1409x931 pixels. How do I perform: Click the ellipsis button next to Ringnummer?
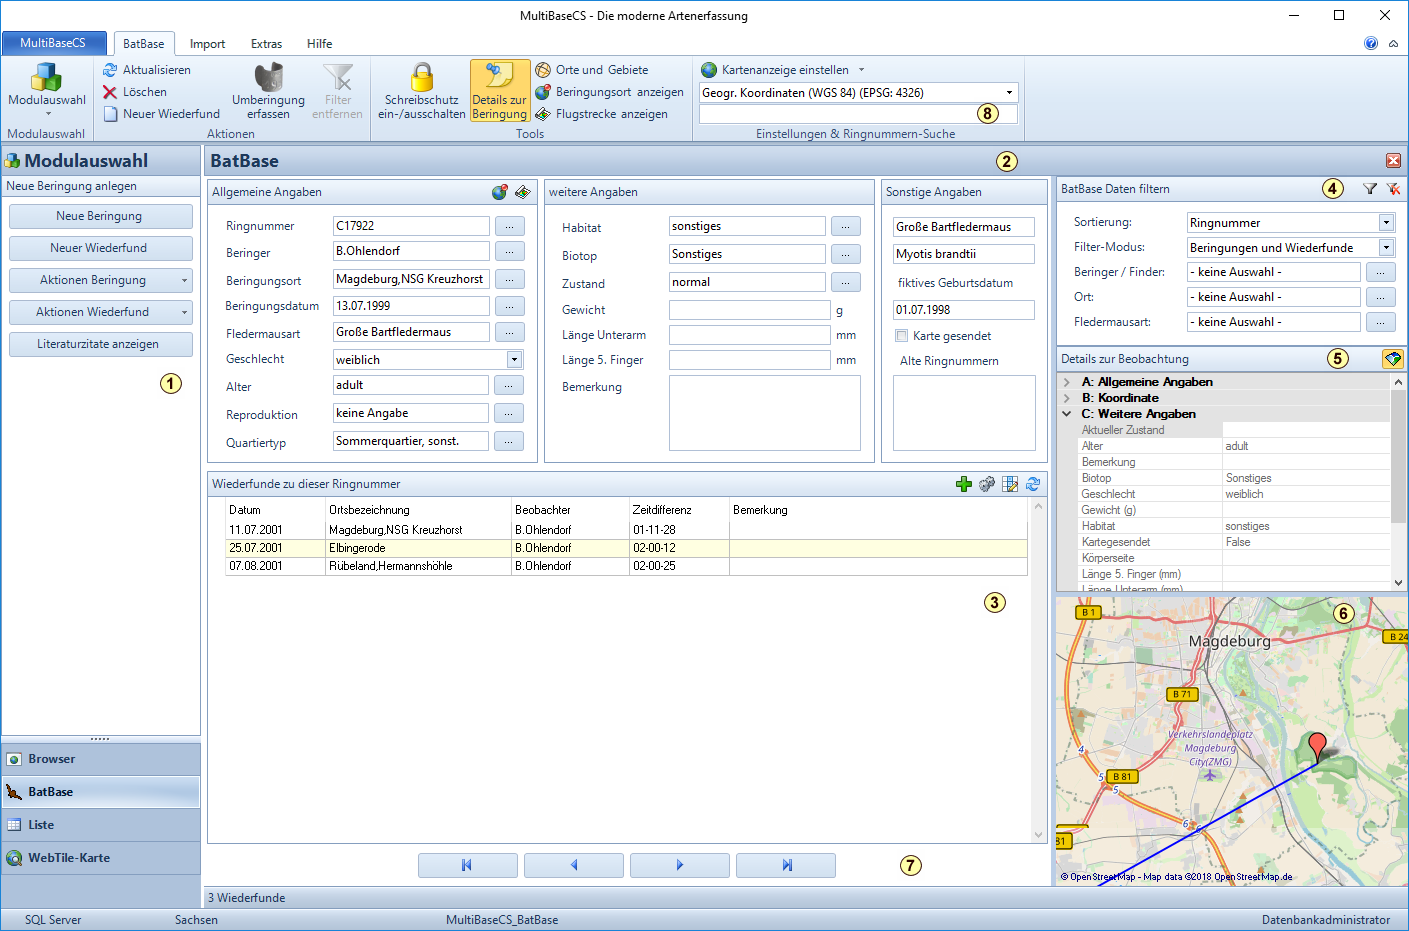(x=509, y=226)
